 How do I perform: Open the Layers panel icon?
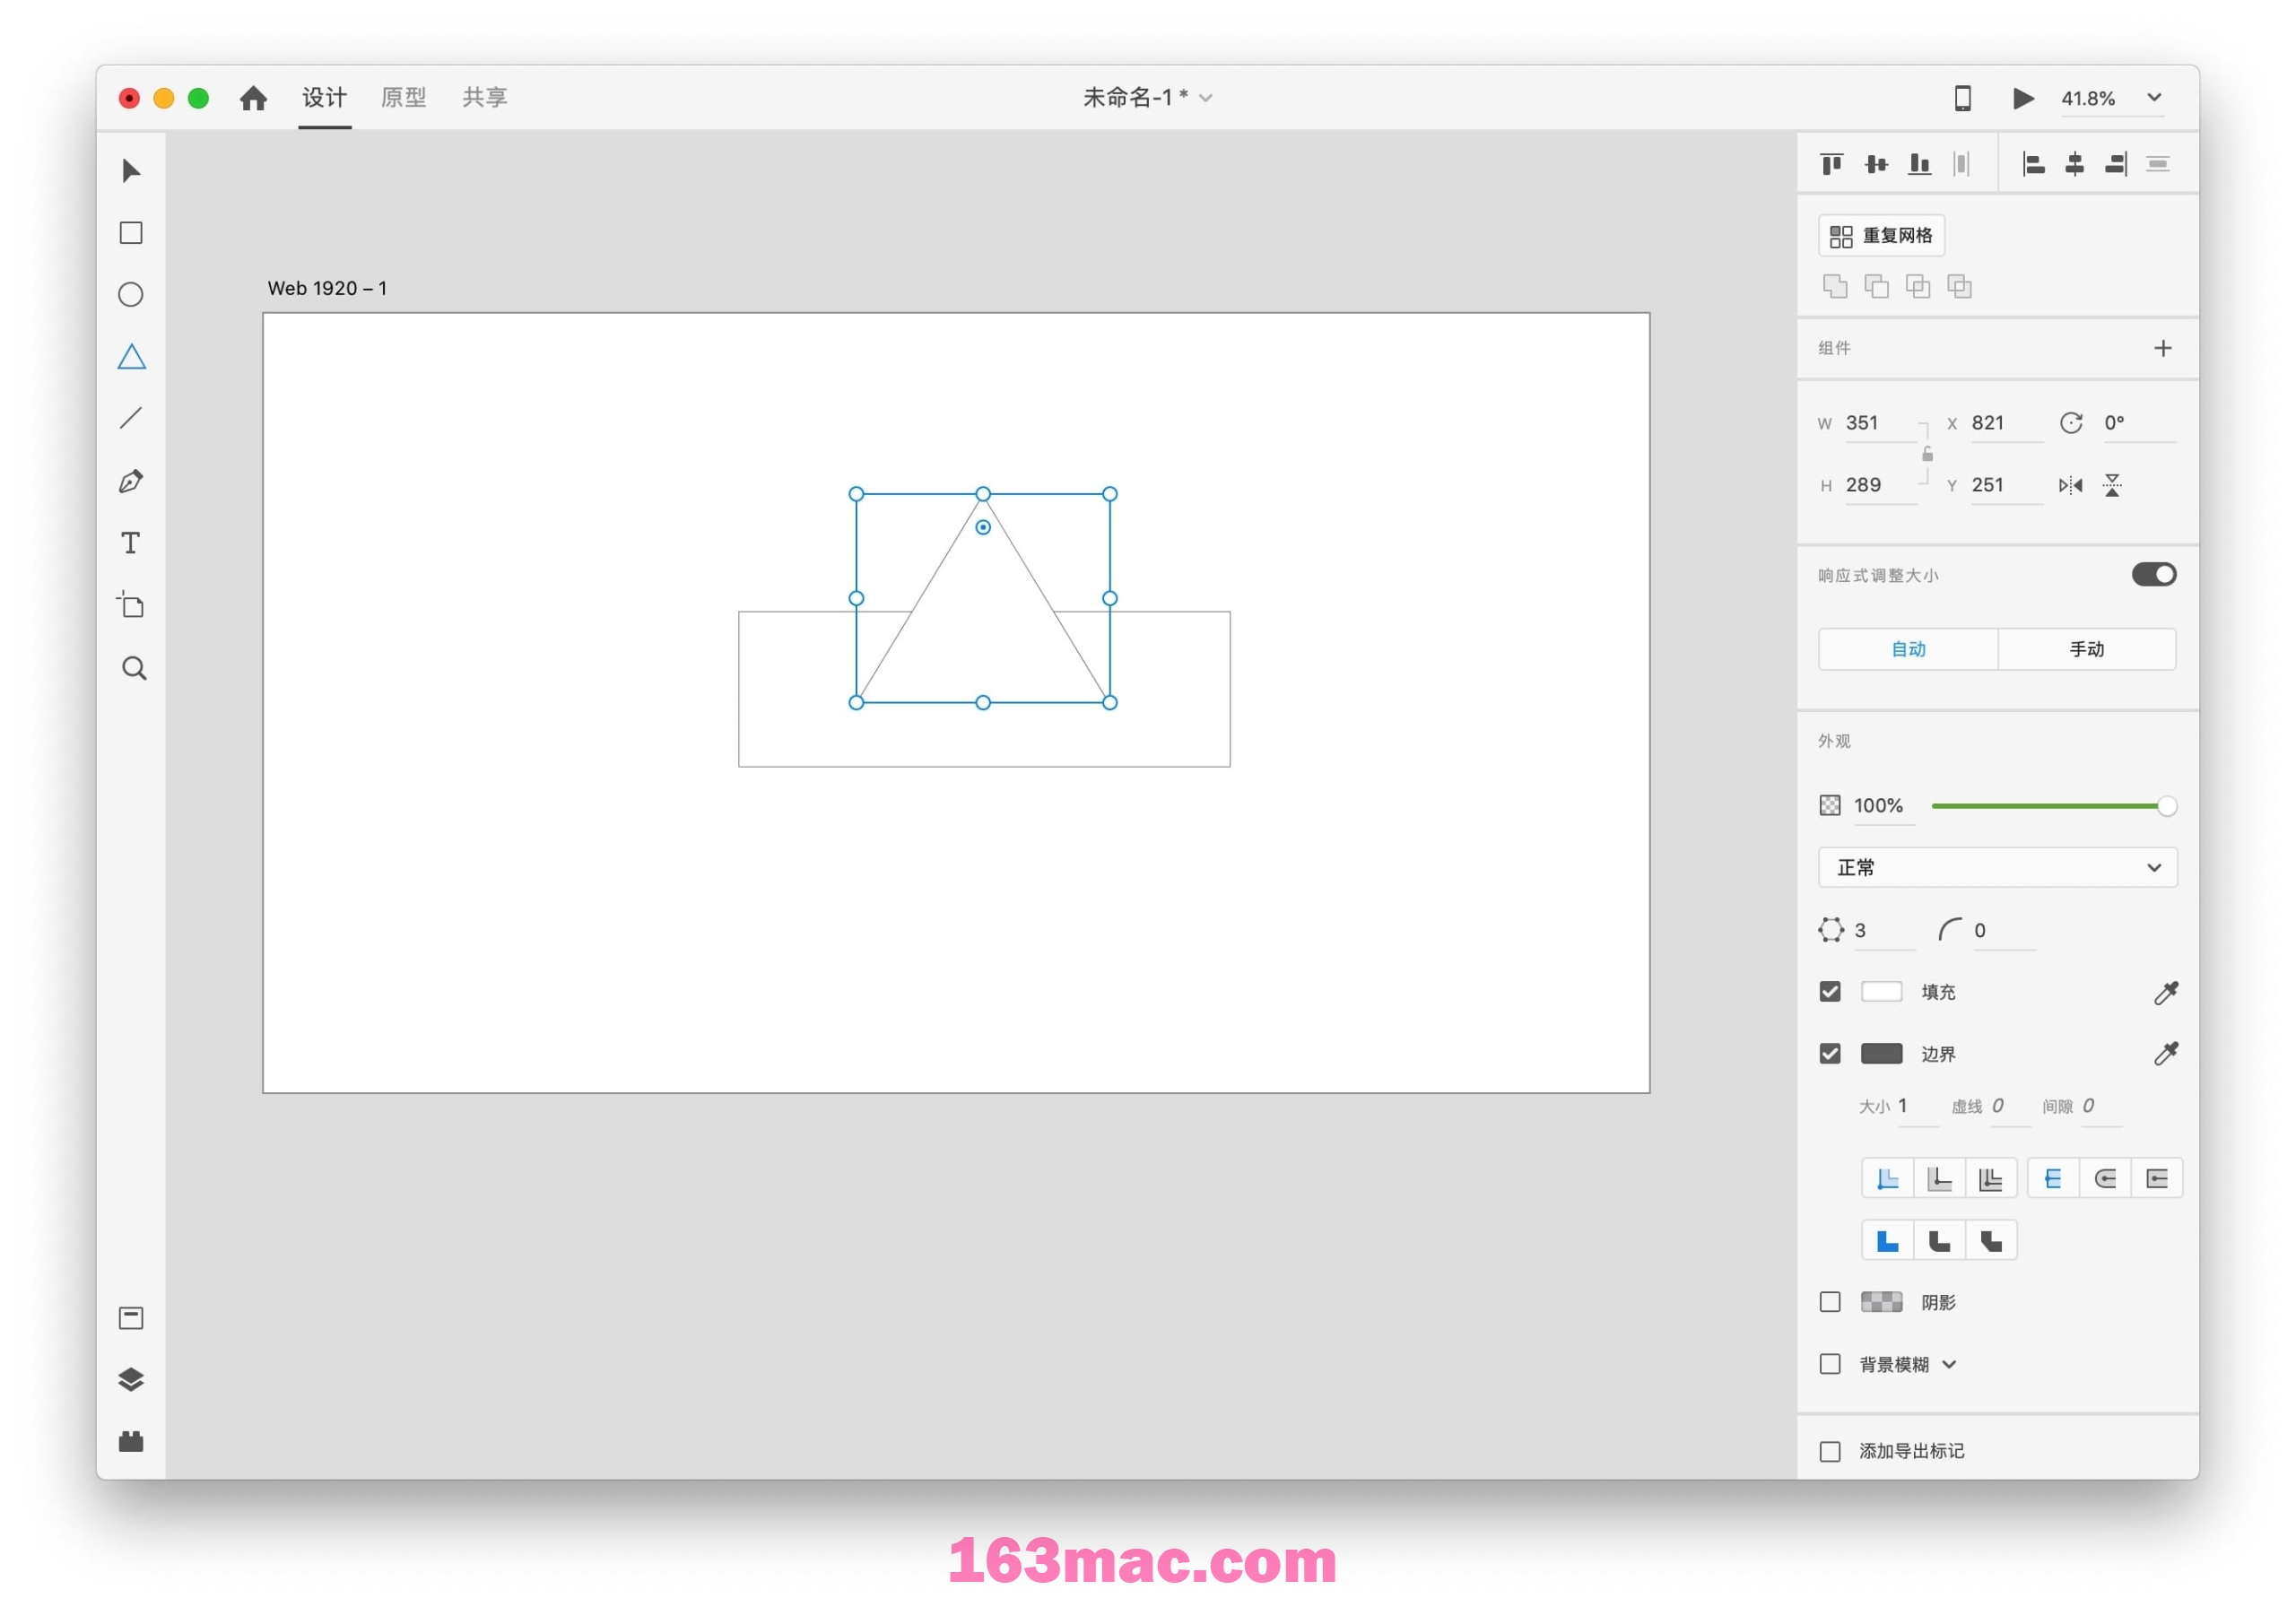click(x=131, y=1380)
